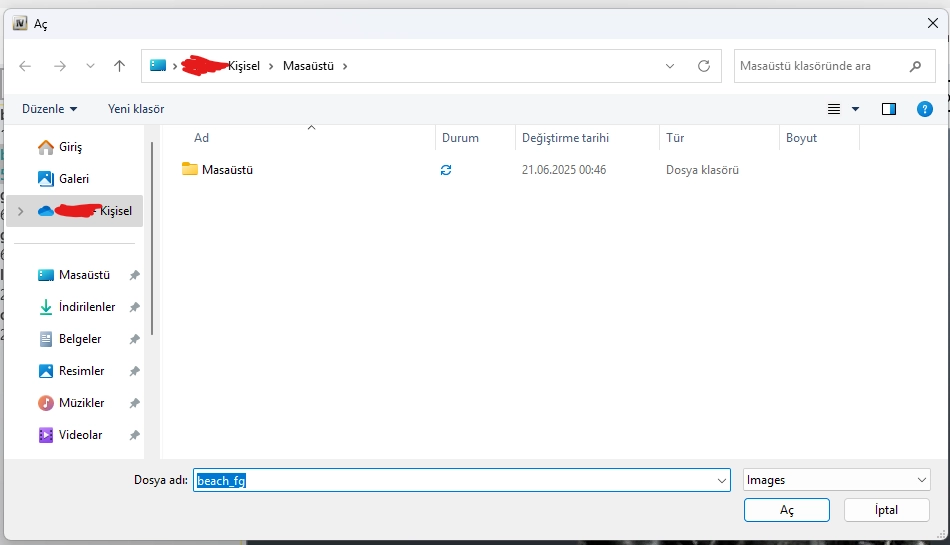Click pin icon next to sidebar Masaüstü

(135, 276)
